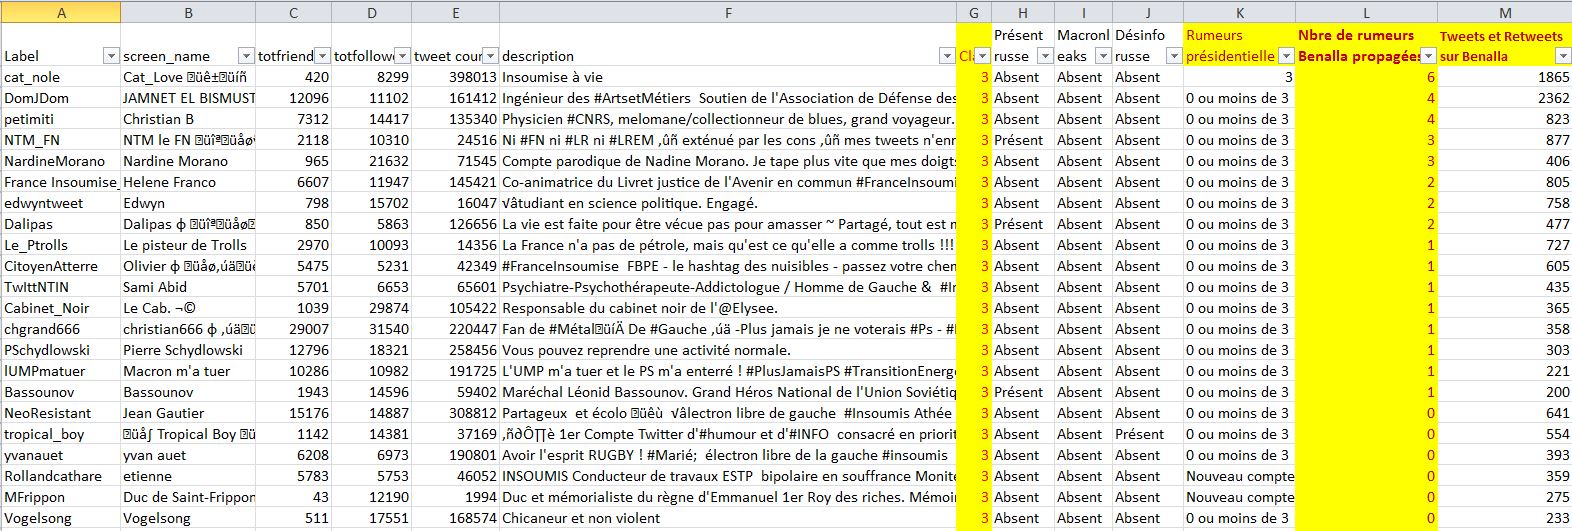The width and height of the screenshot is (1572, 531).
Task: Expand the description column filter dropdown
Action: point(946,56)
